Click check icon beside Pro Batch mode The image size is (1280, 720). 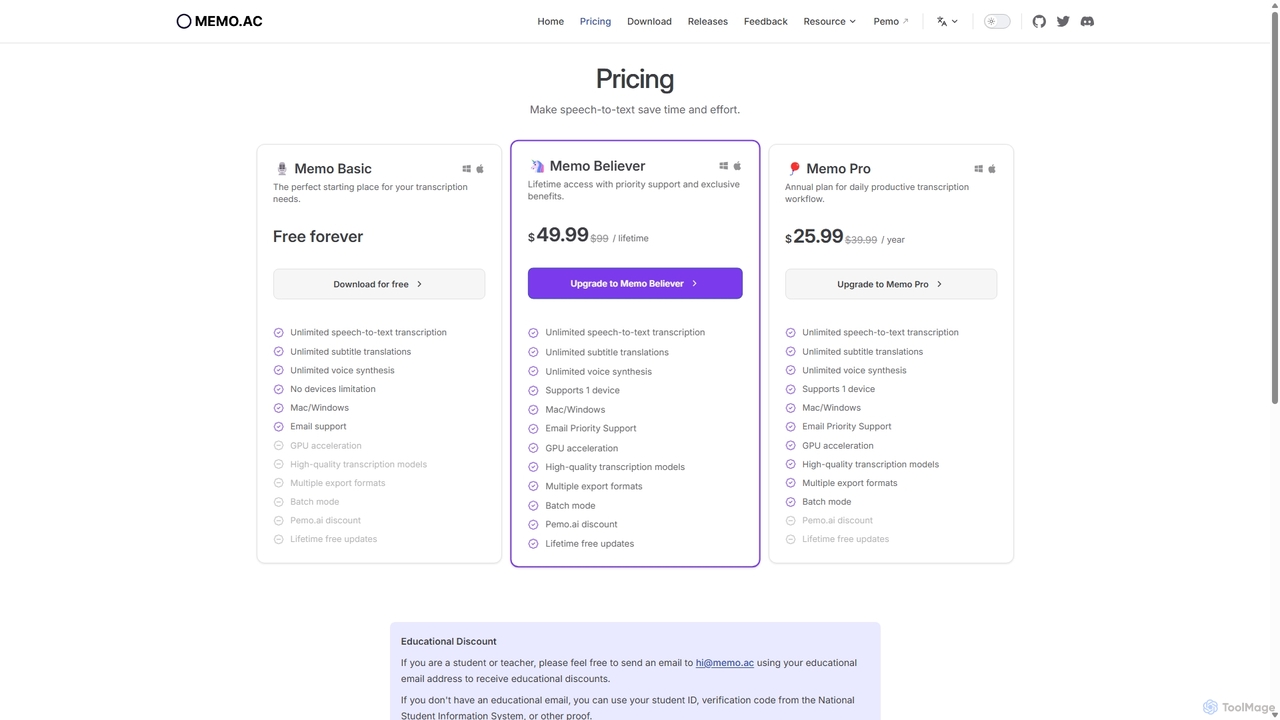pos(791,502)
